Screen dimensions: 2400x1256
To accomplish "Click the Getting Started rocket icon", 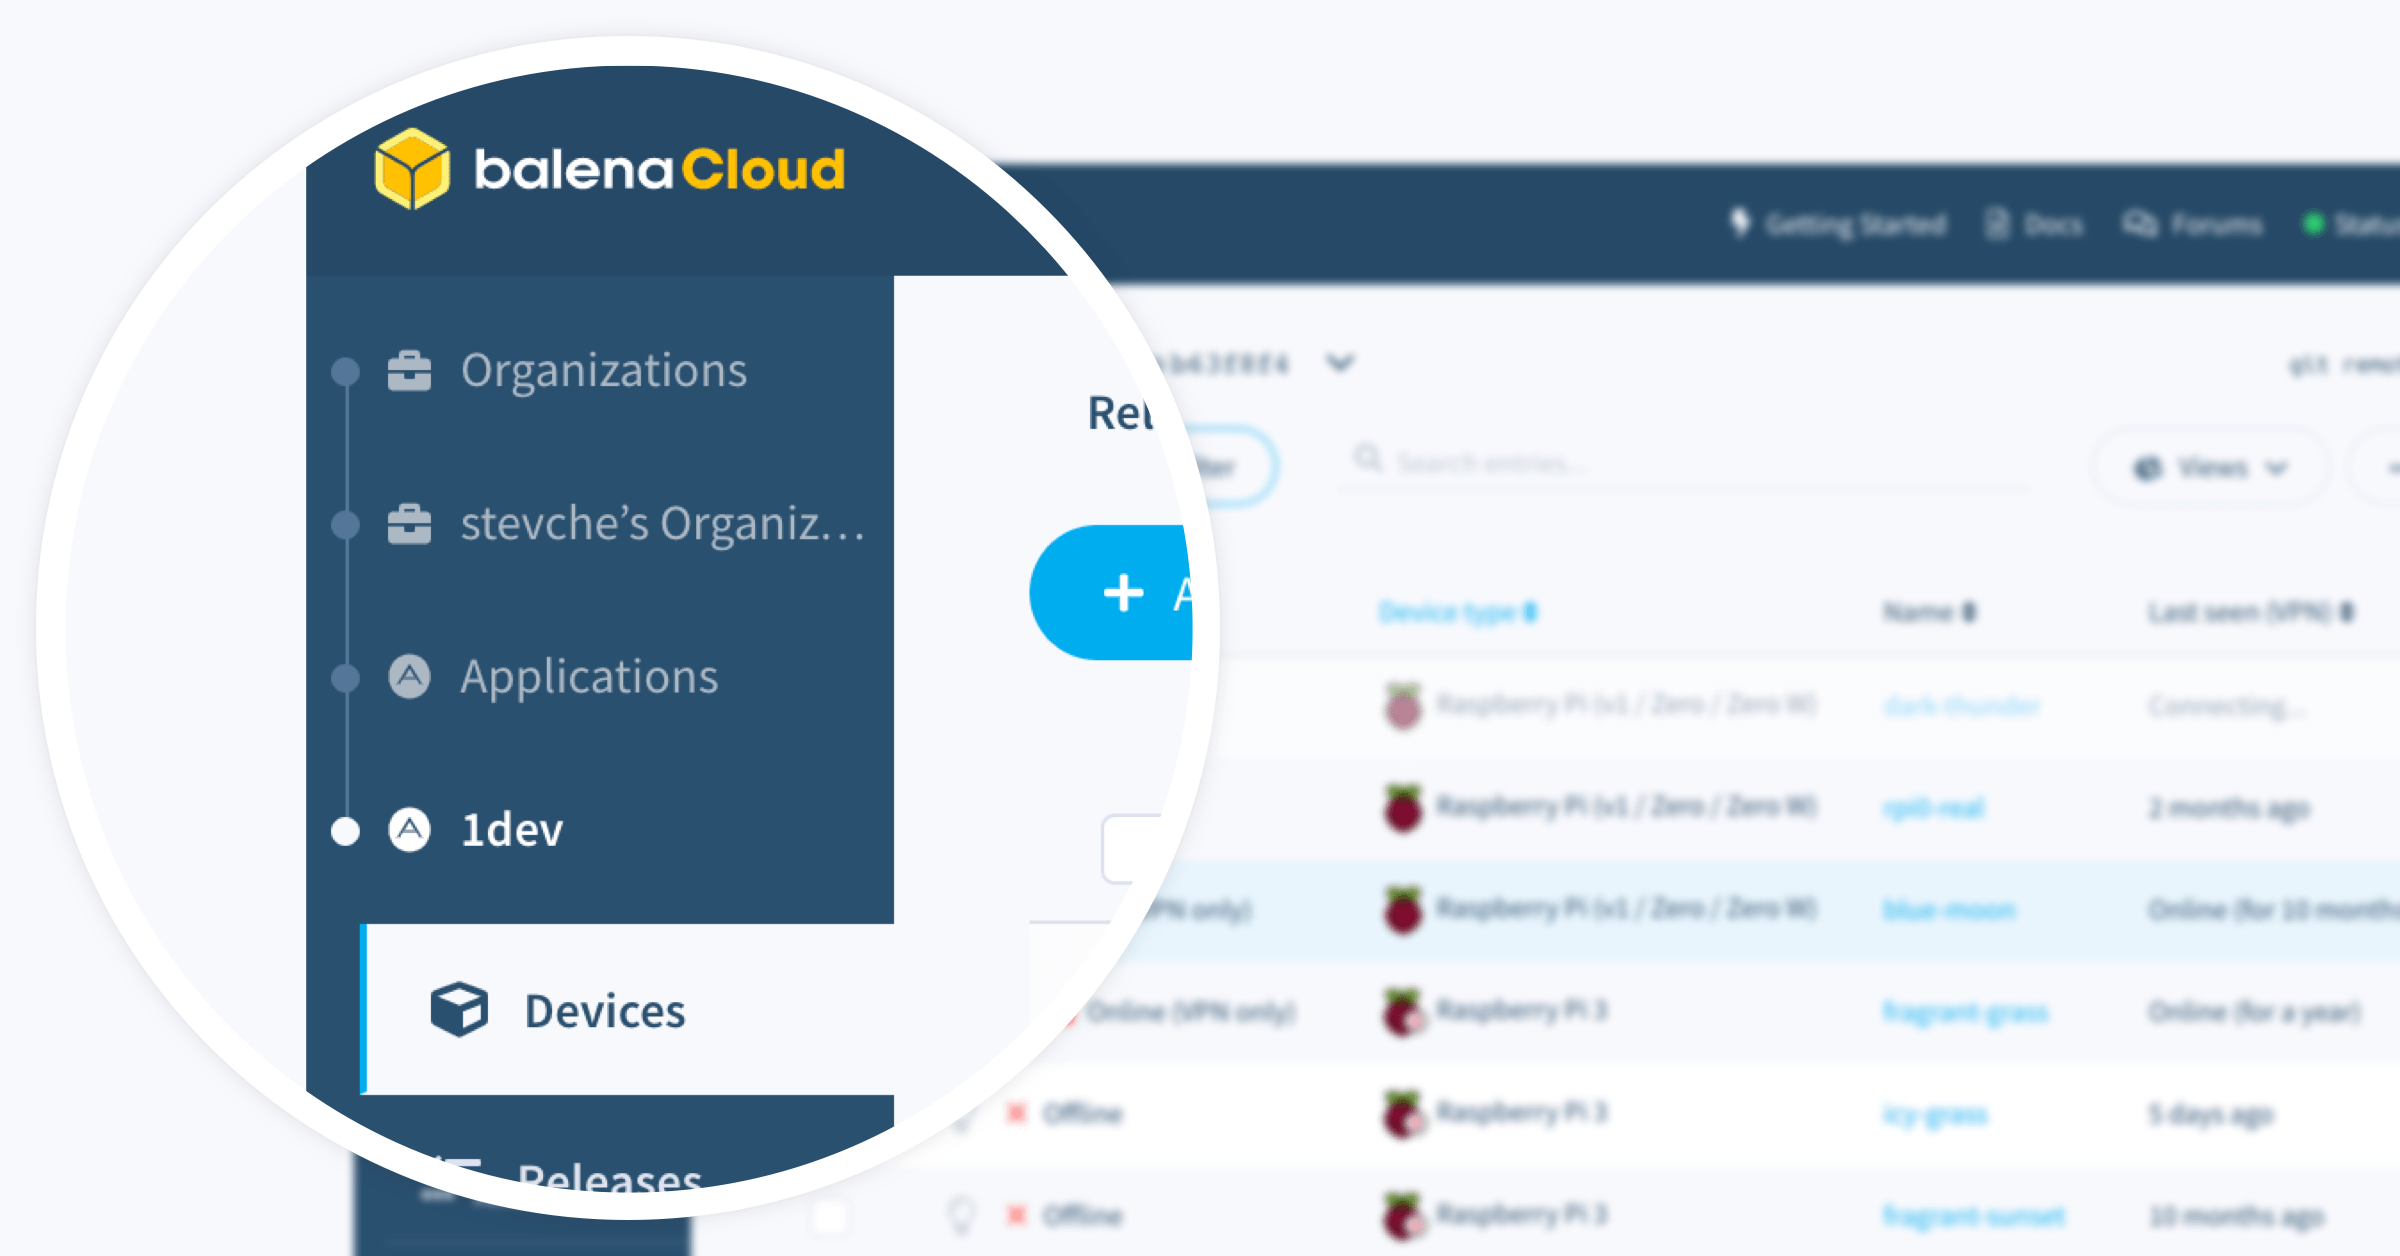I will coord(1741,224).
